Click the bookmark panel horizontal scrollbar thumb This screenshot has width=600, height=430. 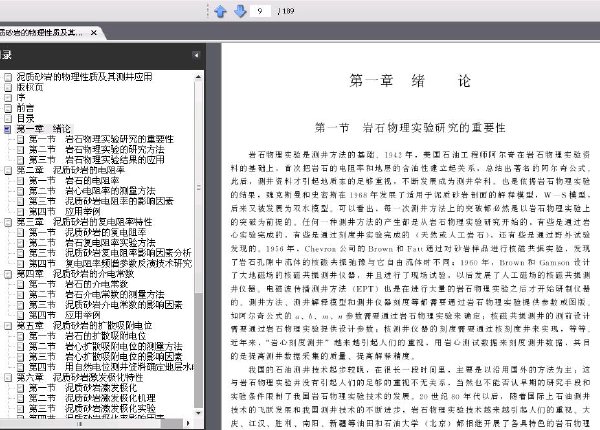[x=80, y=423]
